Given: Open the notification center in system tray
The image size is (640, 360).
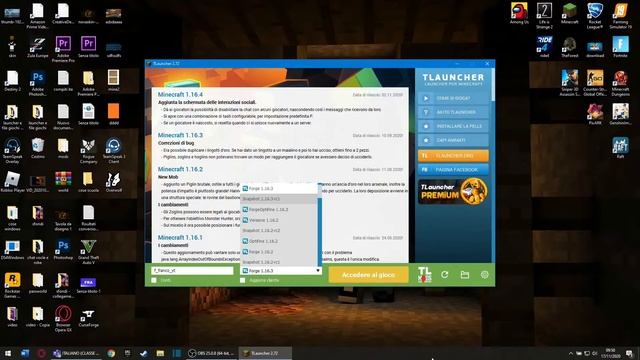Looking at the screenshot, I should (x=630, y=353).
